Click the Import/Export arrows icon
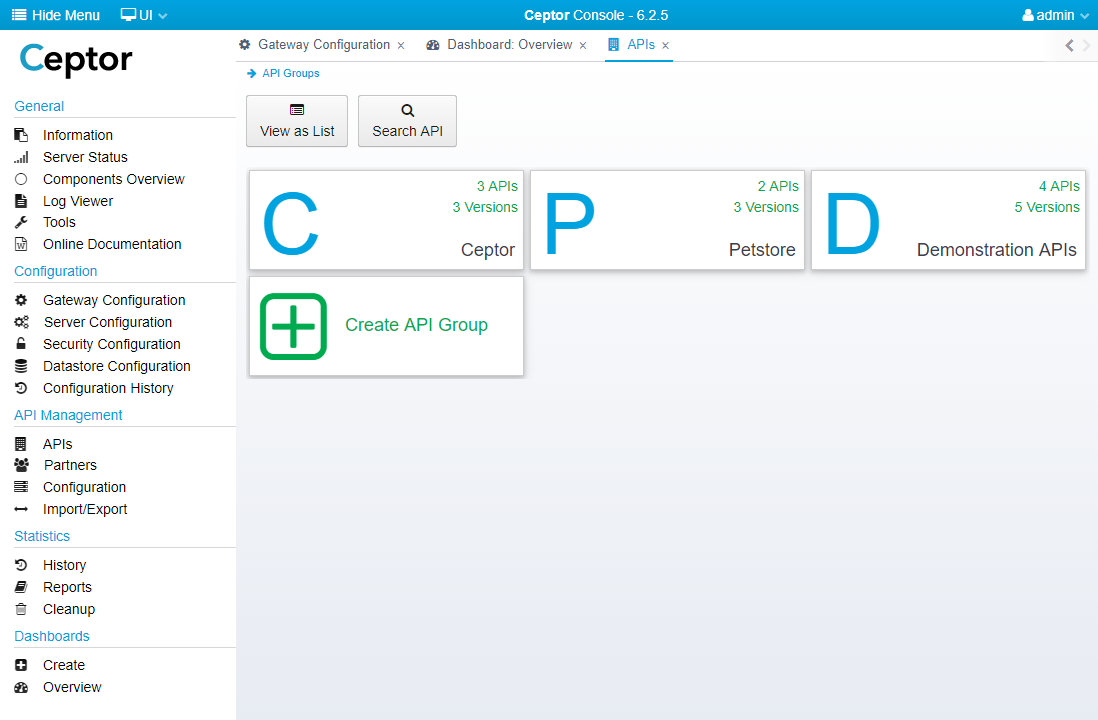The image size is (1098, 720). pyautogui.click(x=21, y=509)
